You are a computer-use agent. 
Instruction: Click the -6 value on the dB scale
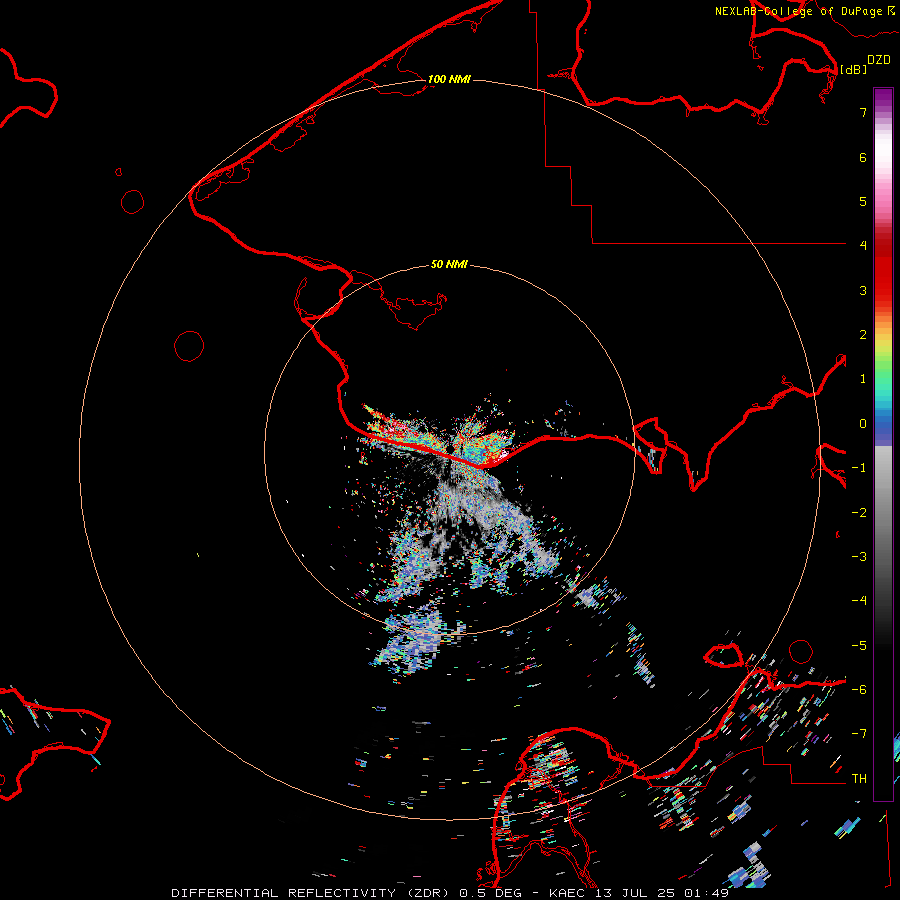point(859,690)
